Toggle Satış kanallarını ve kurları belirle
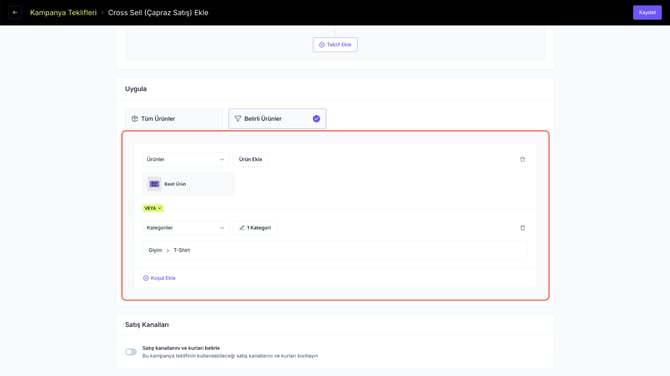 (131, 352)
